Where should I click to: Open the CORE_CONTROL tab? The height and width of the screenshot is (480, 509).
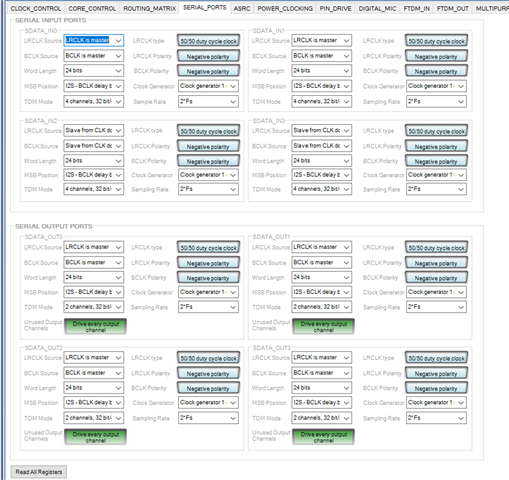click(92, 8)
